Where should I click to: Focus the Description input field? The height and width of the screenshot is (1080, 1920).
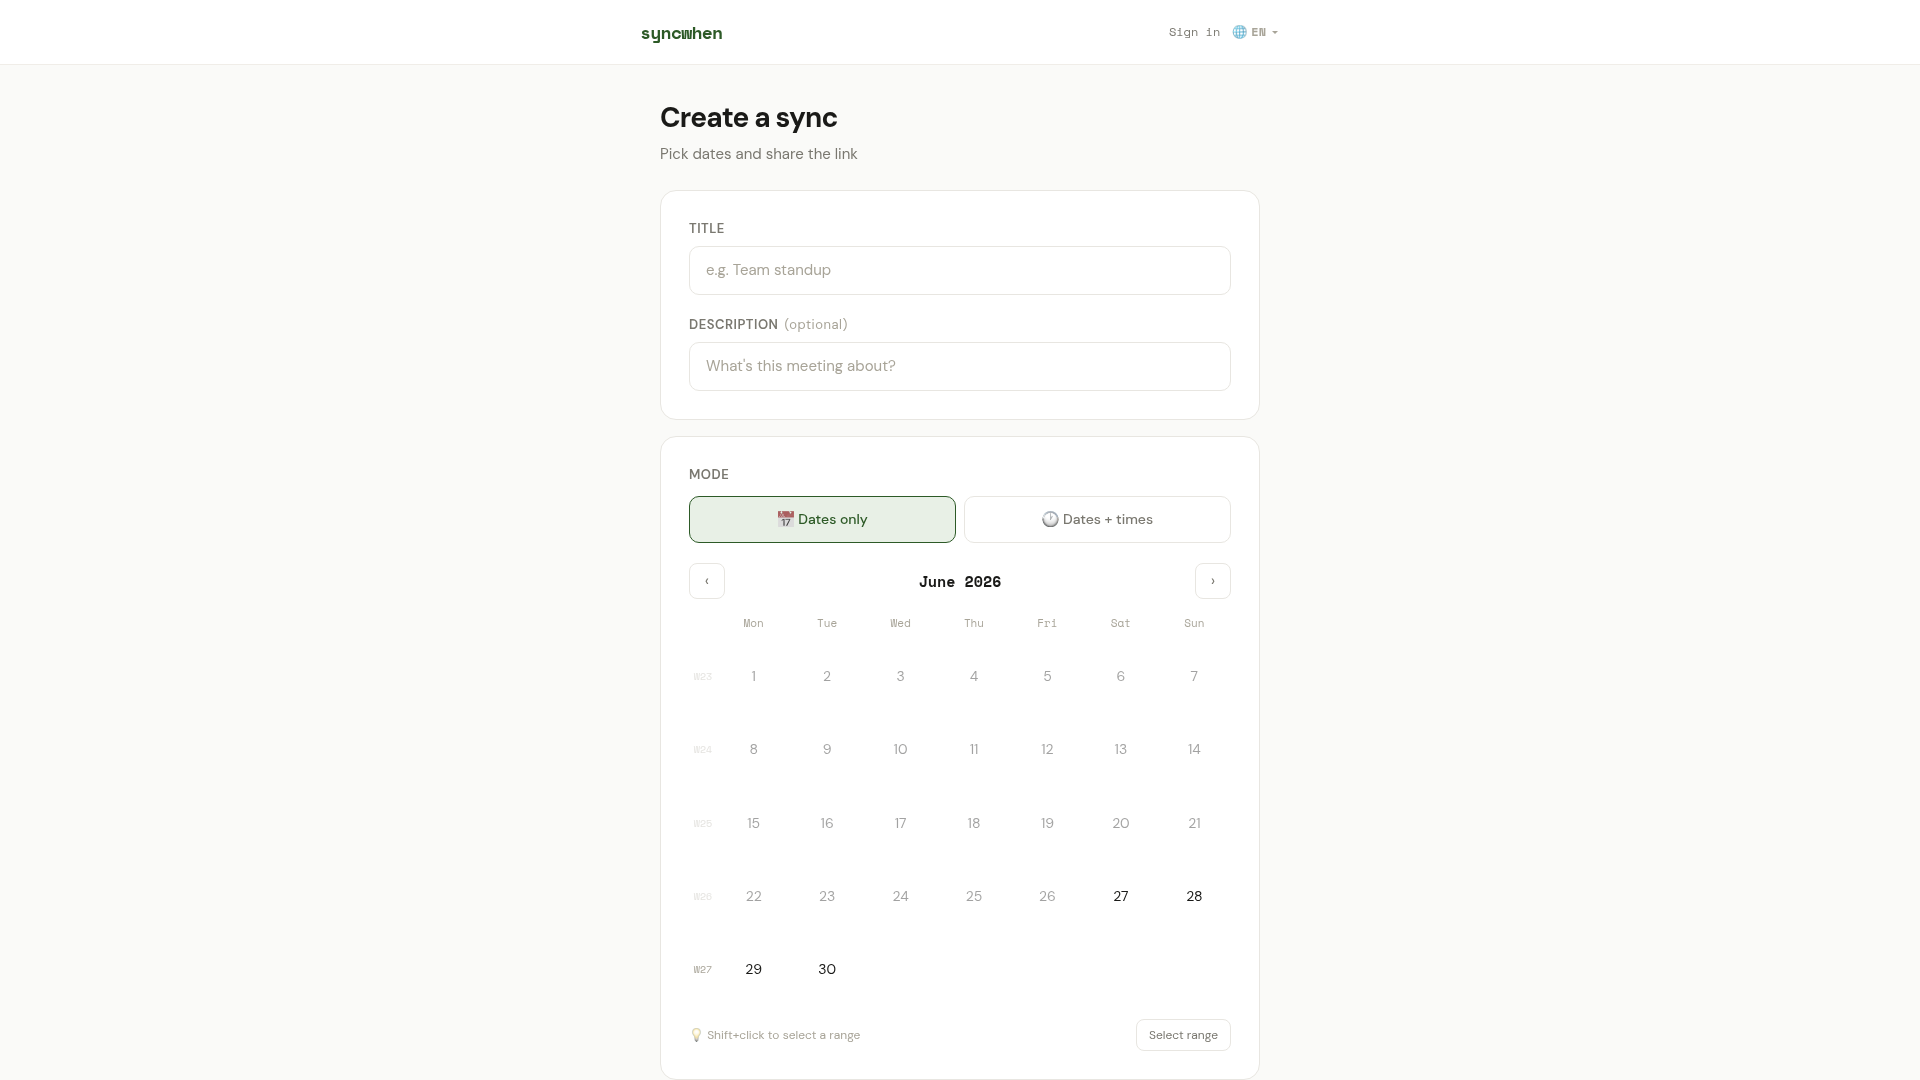coord(960,366)
